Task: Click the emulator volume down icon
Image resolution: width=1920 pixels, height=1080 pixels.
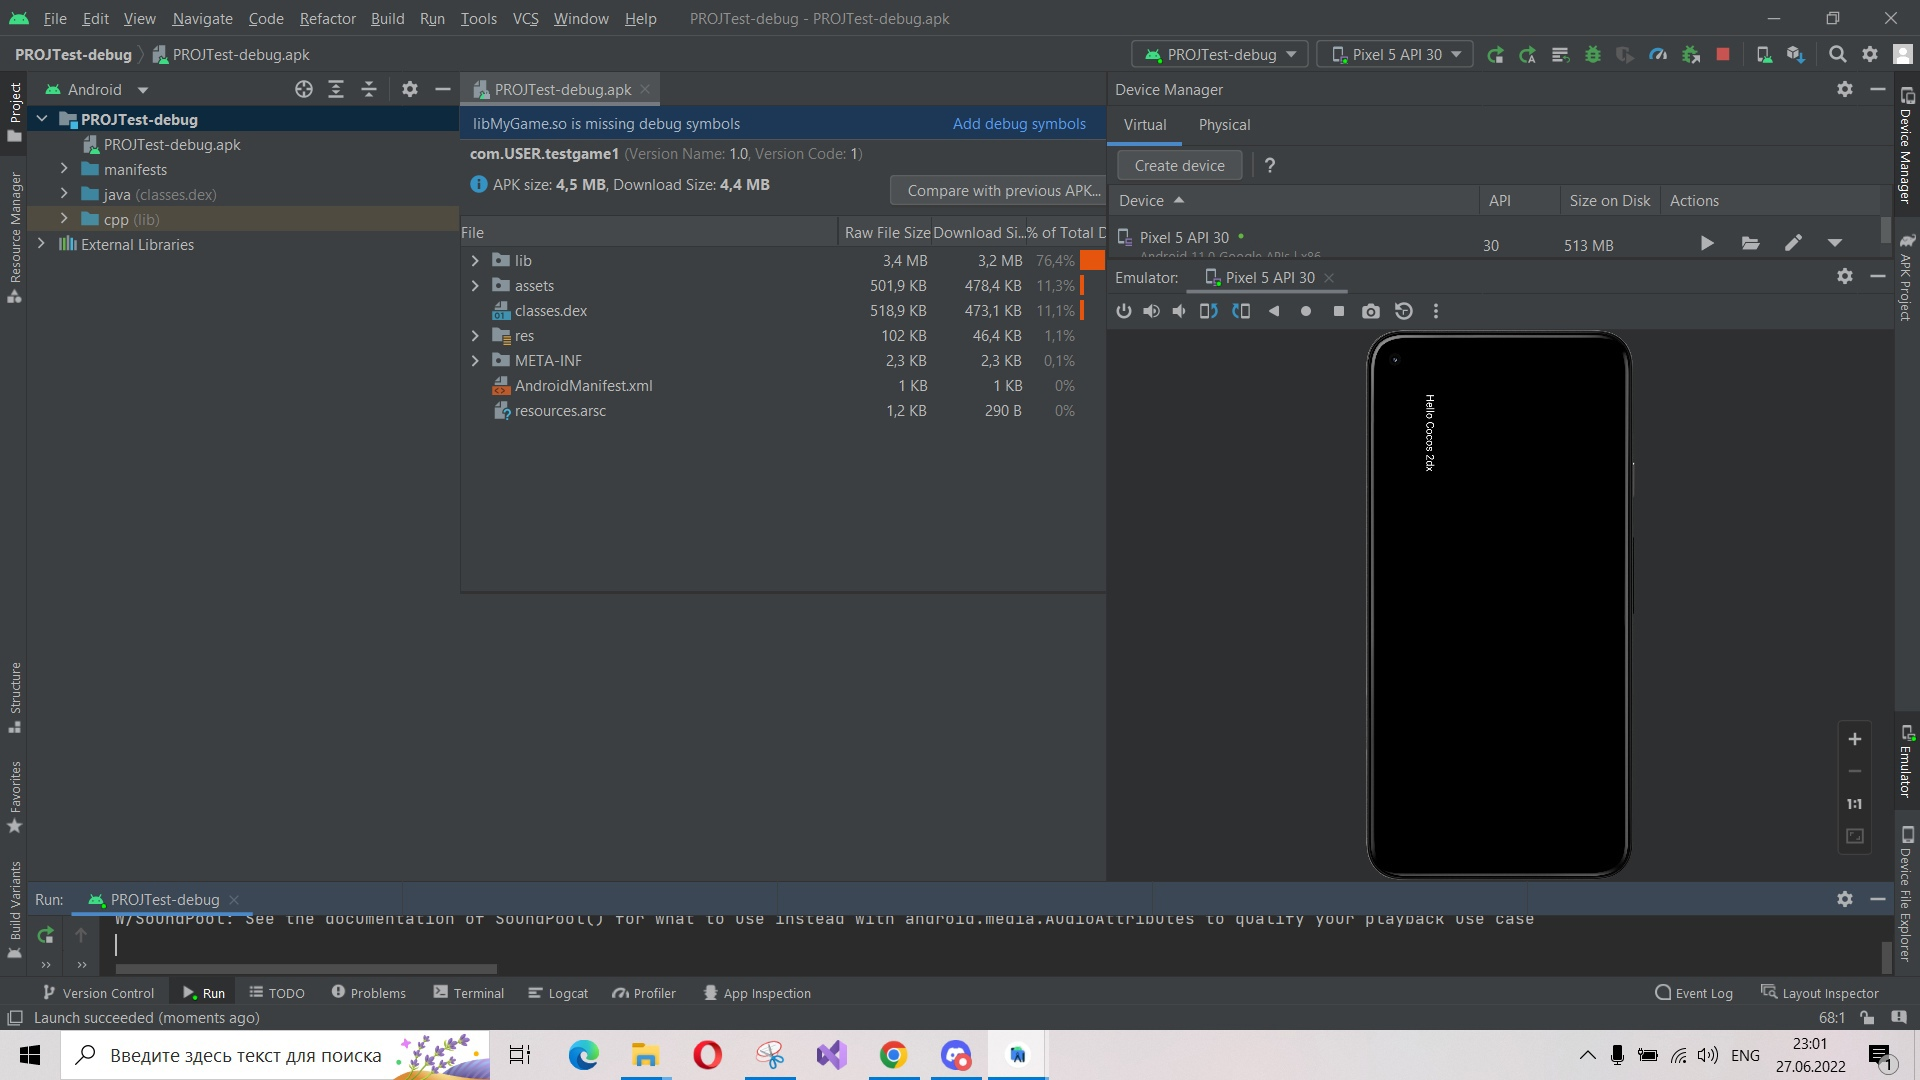Action: coord(1180,311)
